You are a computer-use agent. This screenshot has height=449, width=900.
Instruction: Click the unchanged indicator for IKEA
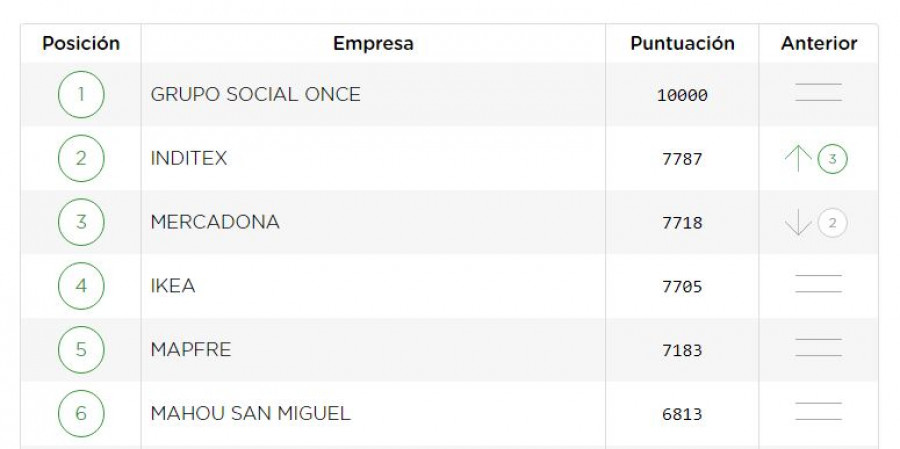(818, 284)
